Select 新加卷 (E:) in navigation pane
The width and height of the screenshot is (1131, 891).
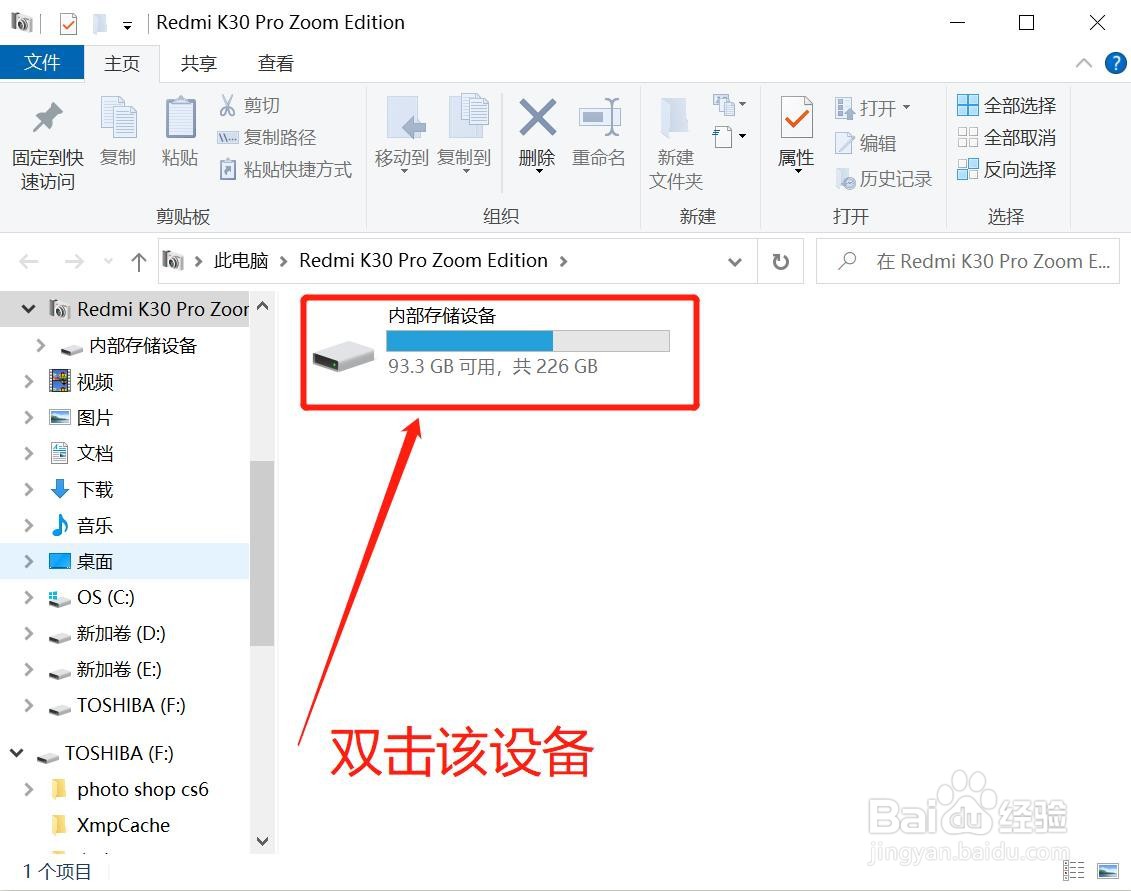pyautogui.click(x=119, y=670)
